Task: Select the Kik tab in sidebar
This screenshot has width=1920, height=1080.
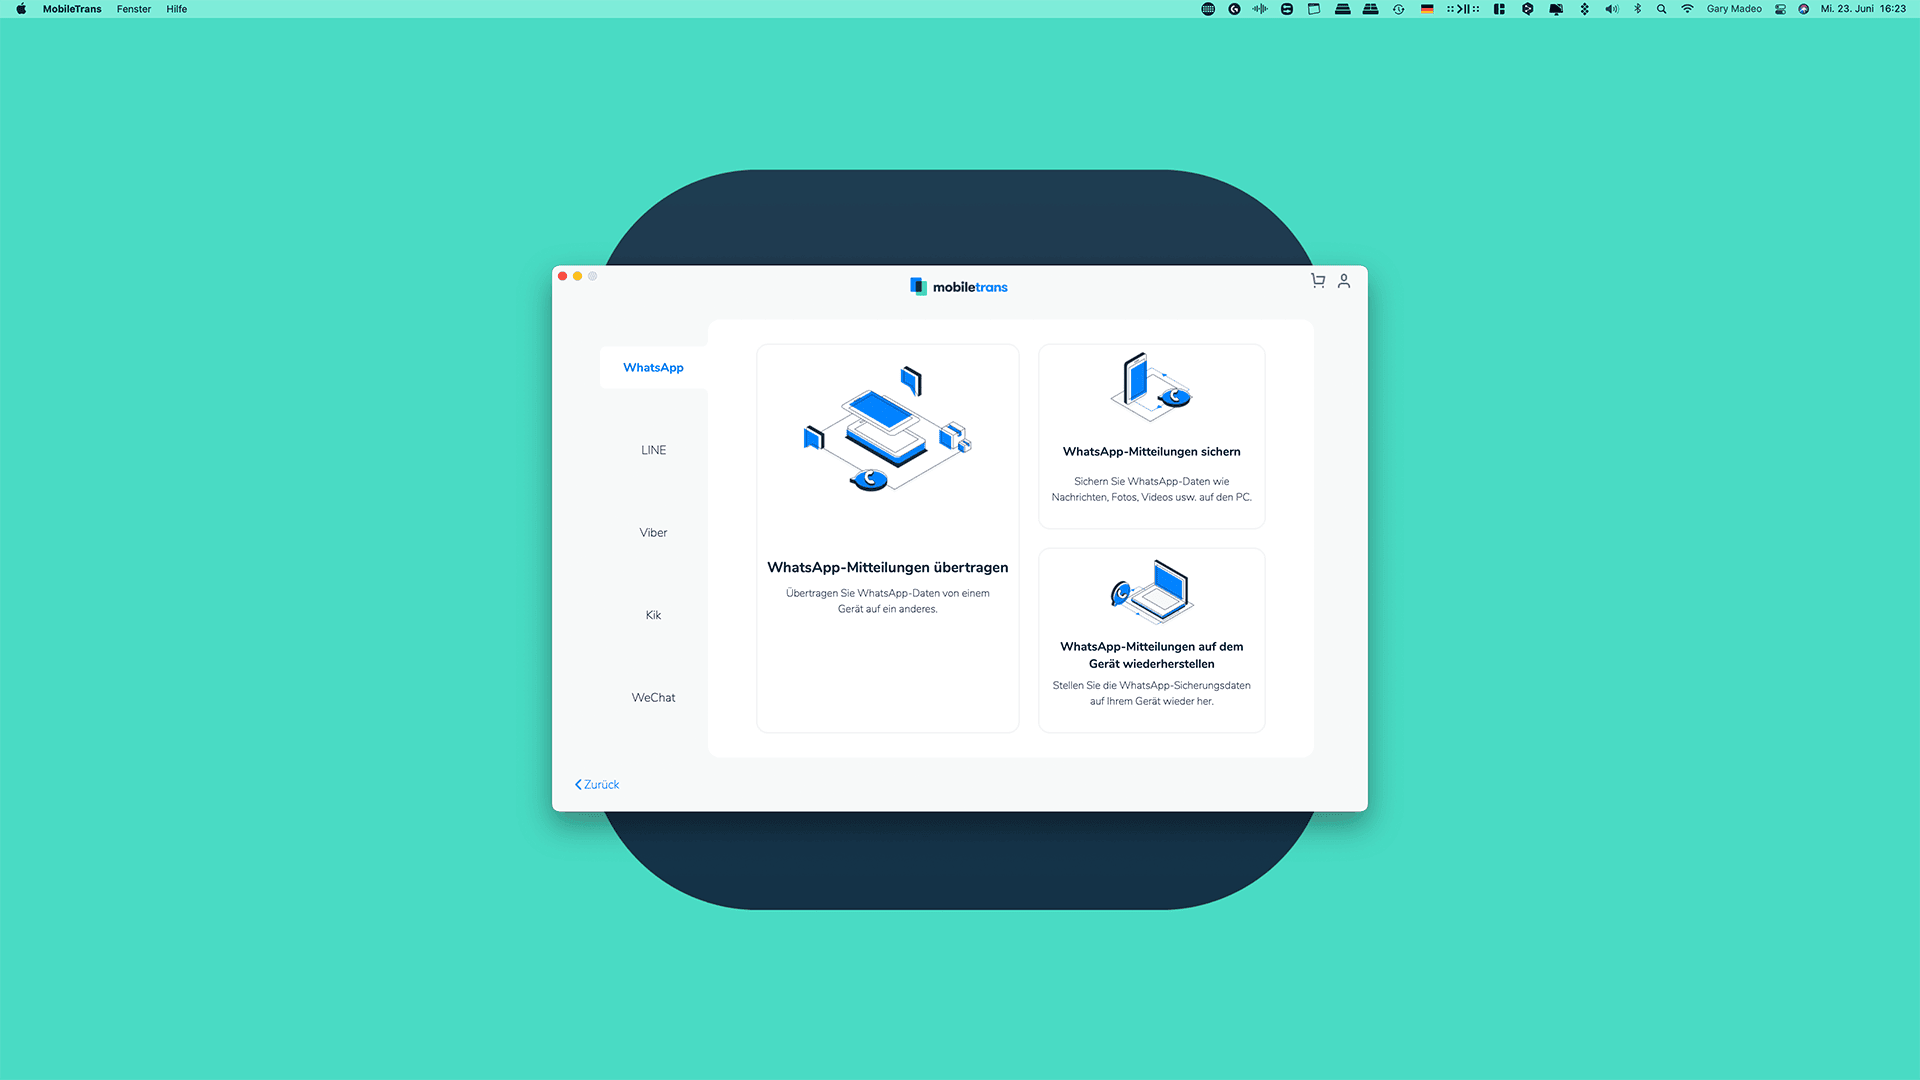Action: click(x=653, y=615)
